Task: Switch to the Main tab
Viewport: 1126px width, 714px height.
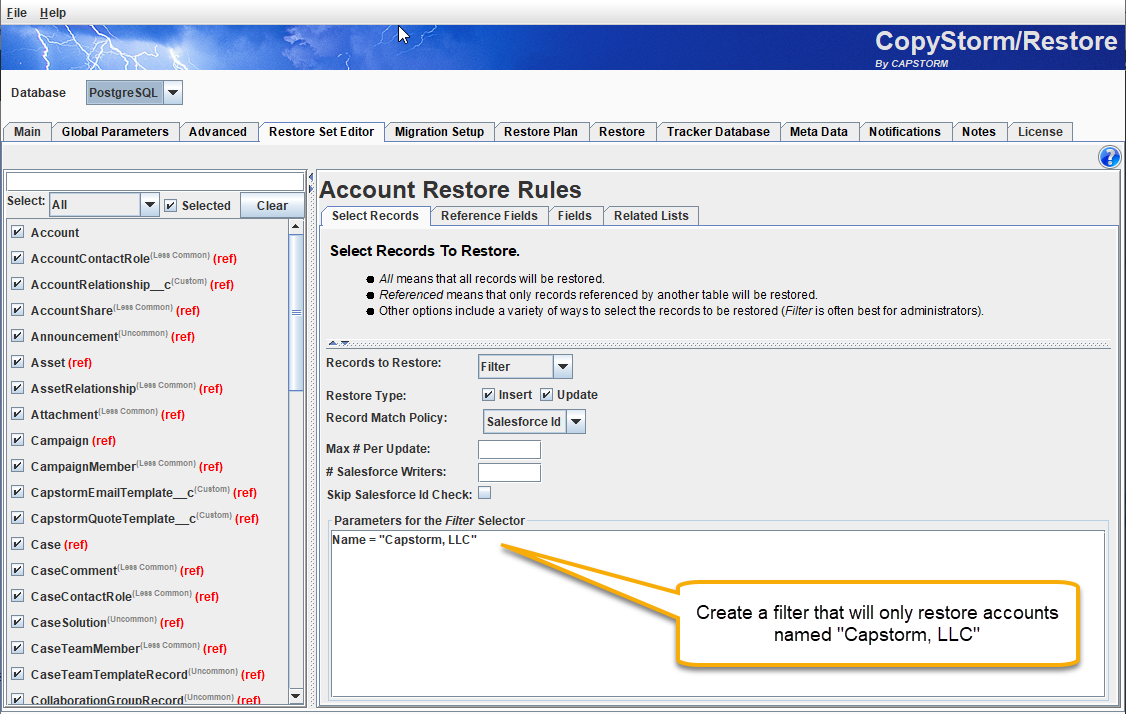Action: click(x=27, y=131)
